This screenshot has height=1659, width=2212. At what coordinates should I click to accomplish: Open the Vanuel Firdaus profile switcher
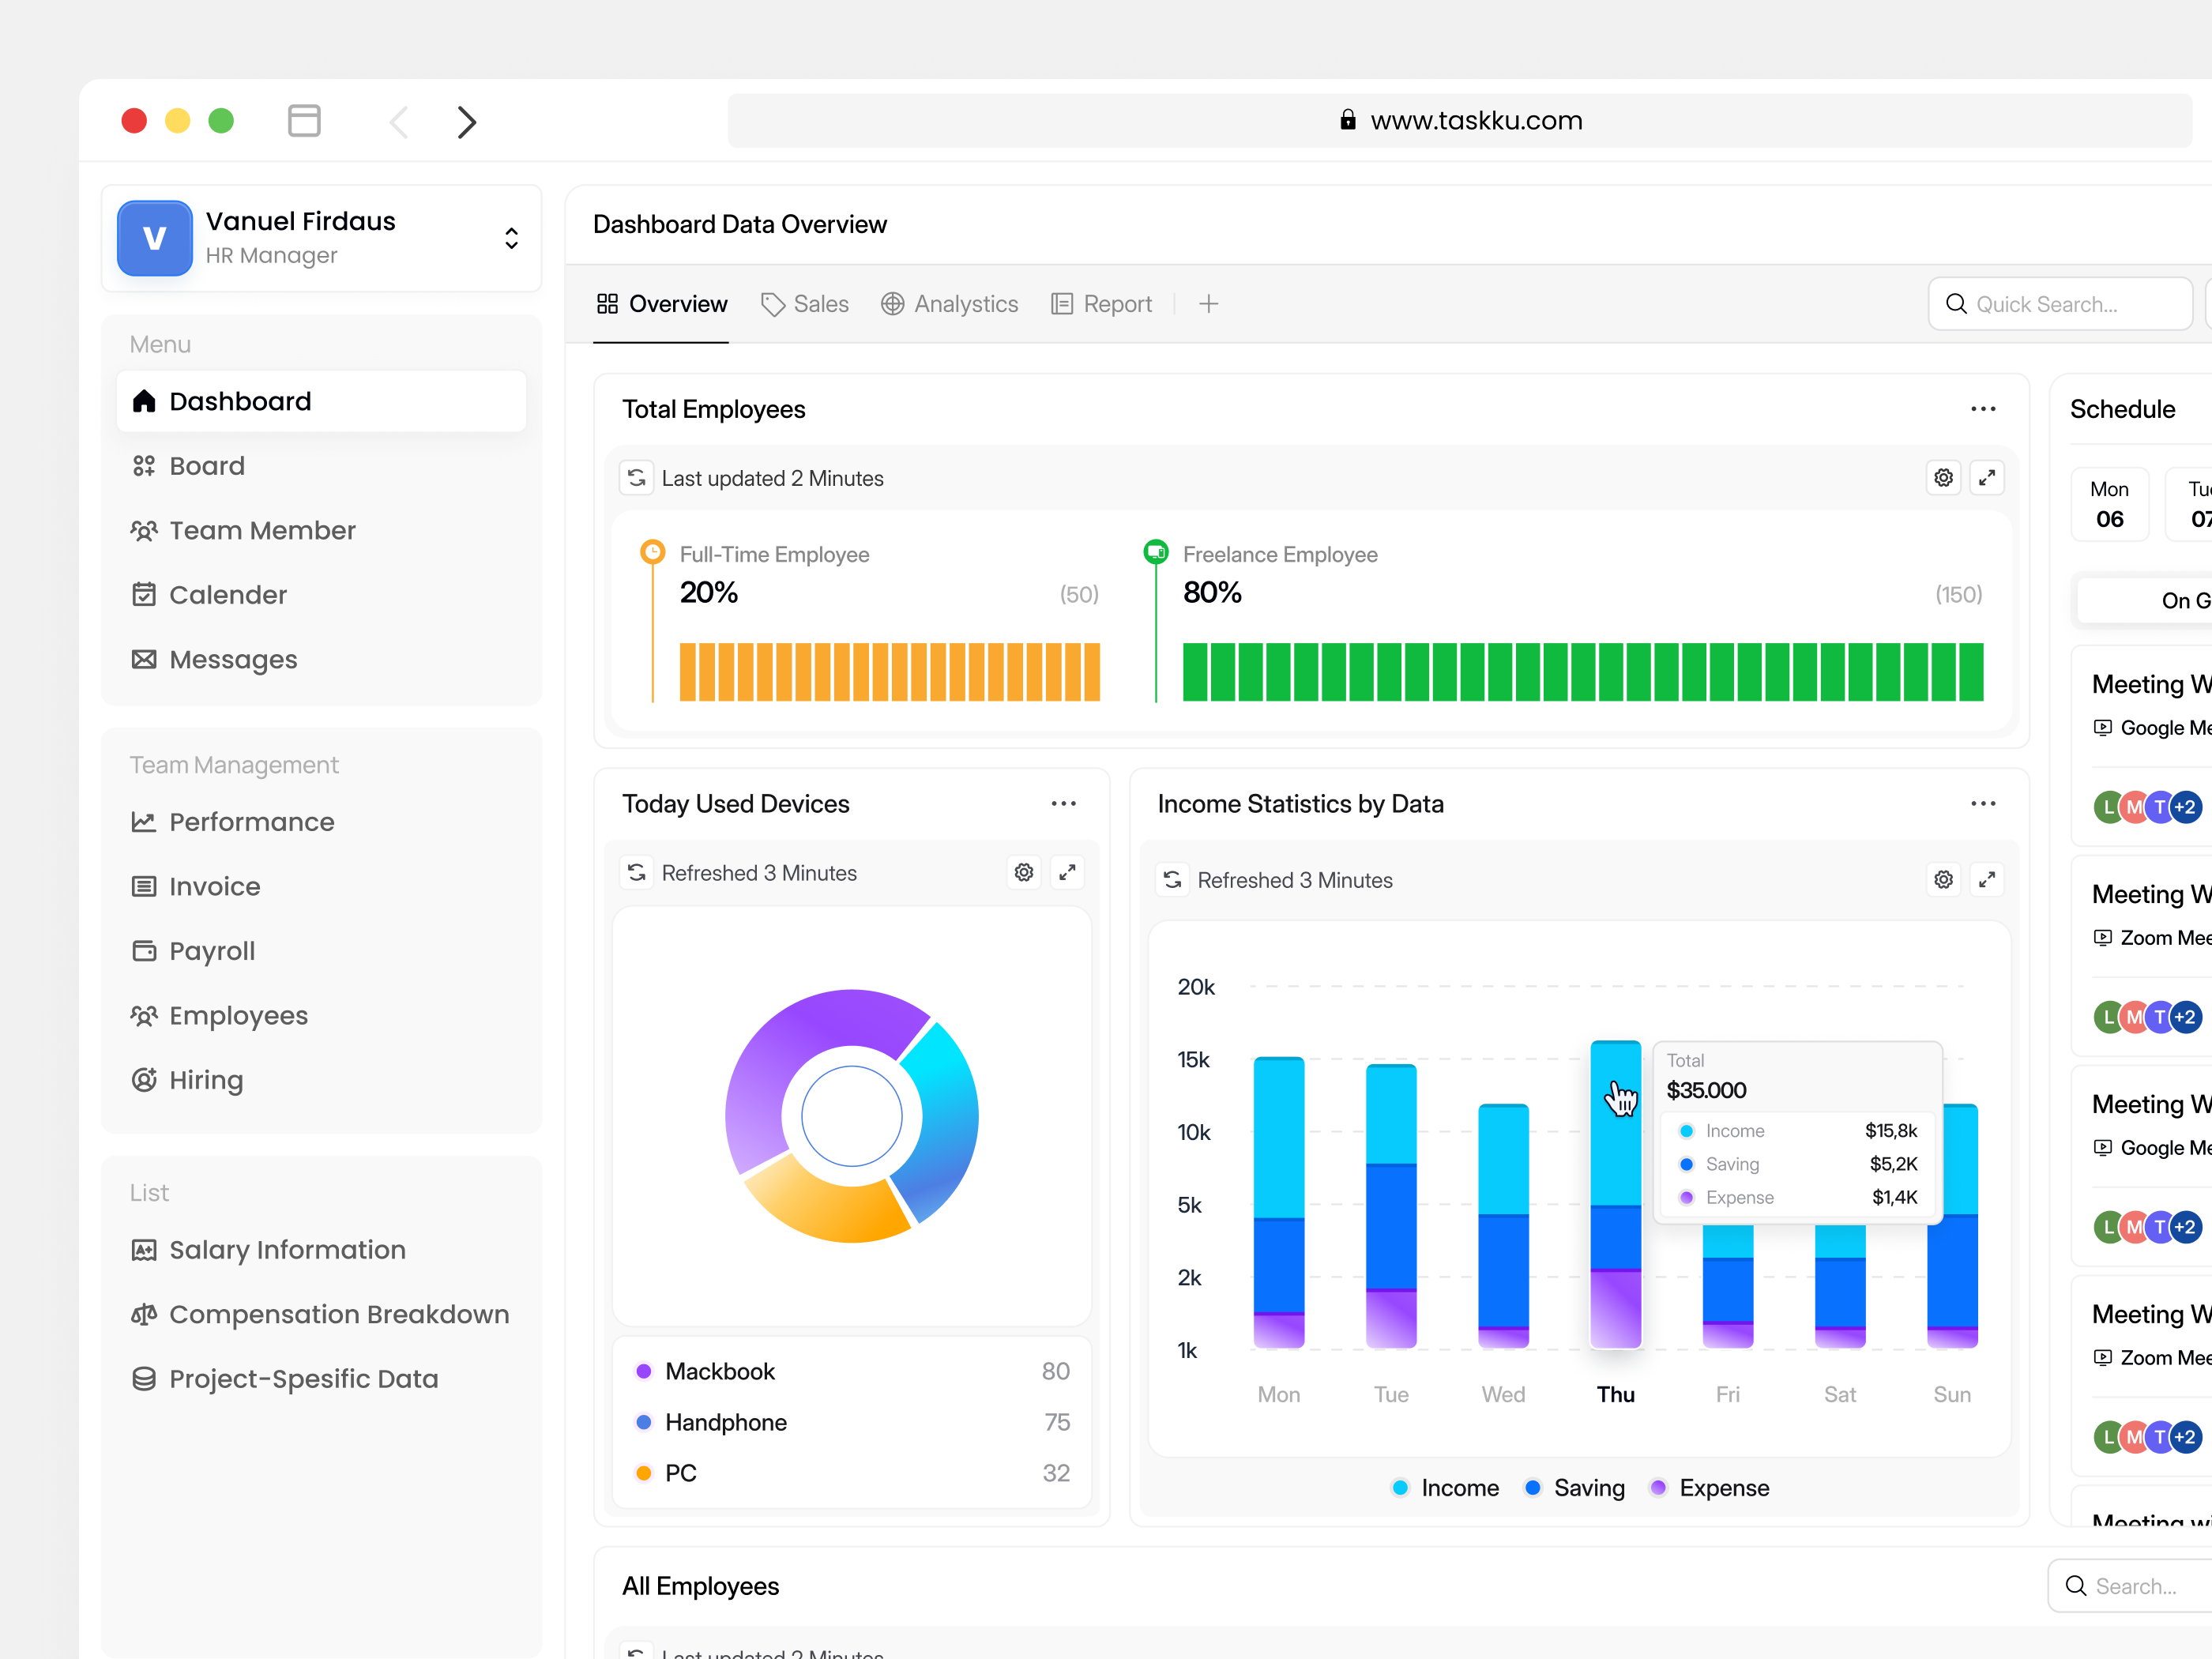click(511, 238)
